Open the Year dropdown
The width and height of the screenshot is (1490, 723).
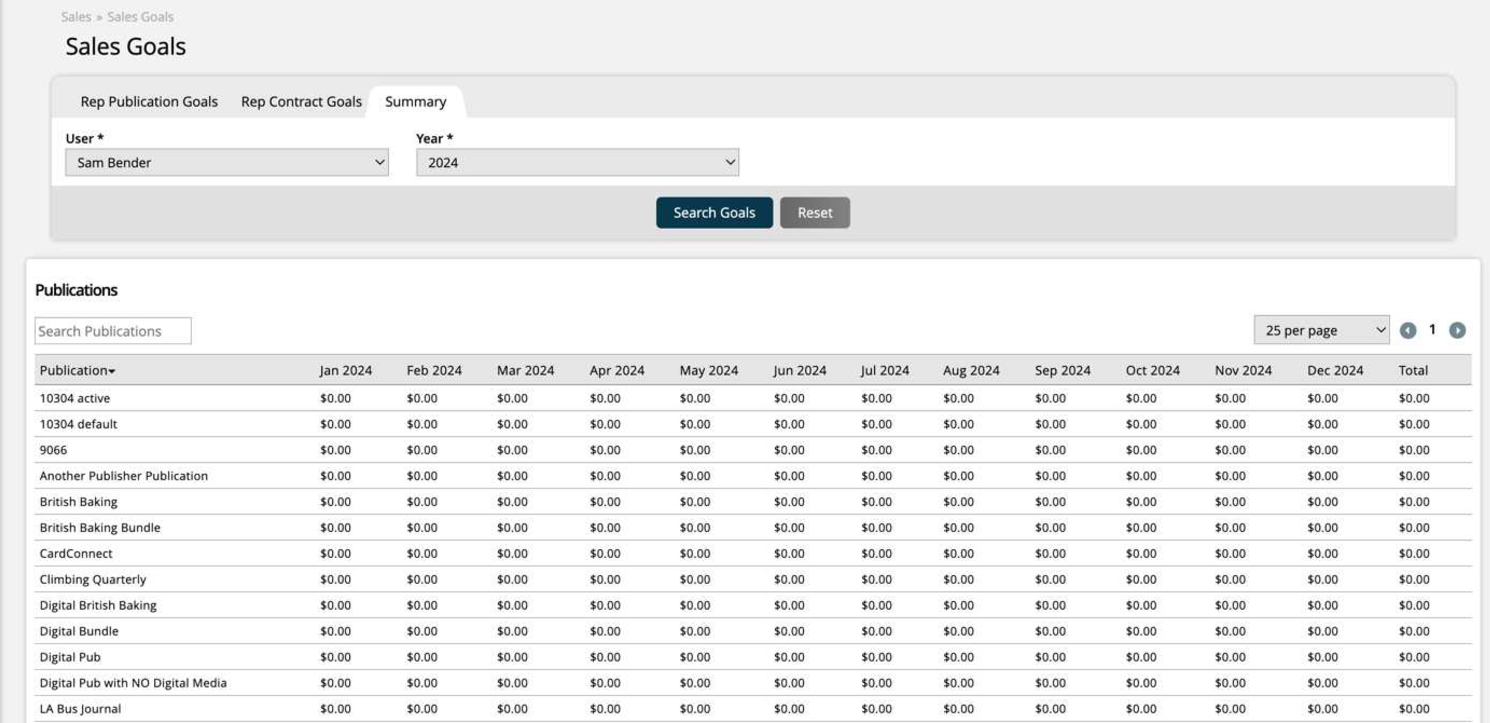[577, 162]
